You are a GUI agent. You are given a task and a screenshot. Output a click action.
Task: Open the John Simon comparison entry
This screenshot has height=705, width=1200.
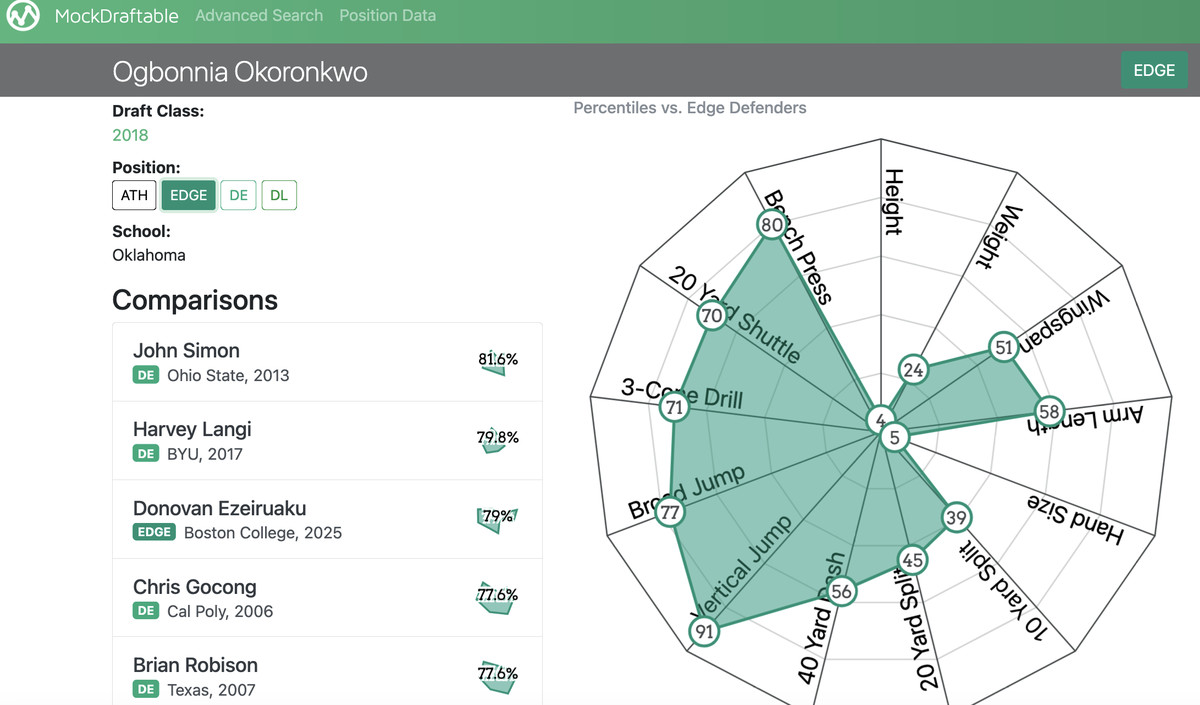(x=186, y=350)
